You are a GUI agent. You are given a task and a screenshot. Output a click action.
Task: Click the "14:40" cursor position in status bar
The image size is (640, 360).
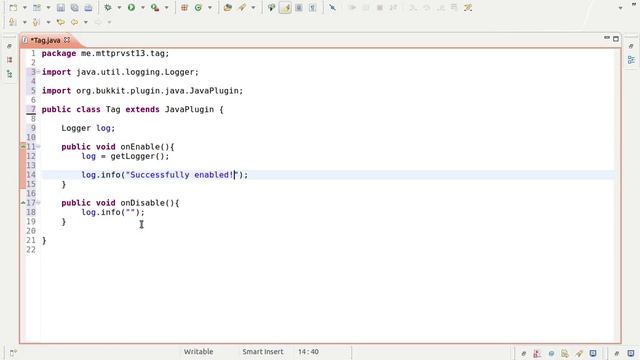point(308,351)
